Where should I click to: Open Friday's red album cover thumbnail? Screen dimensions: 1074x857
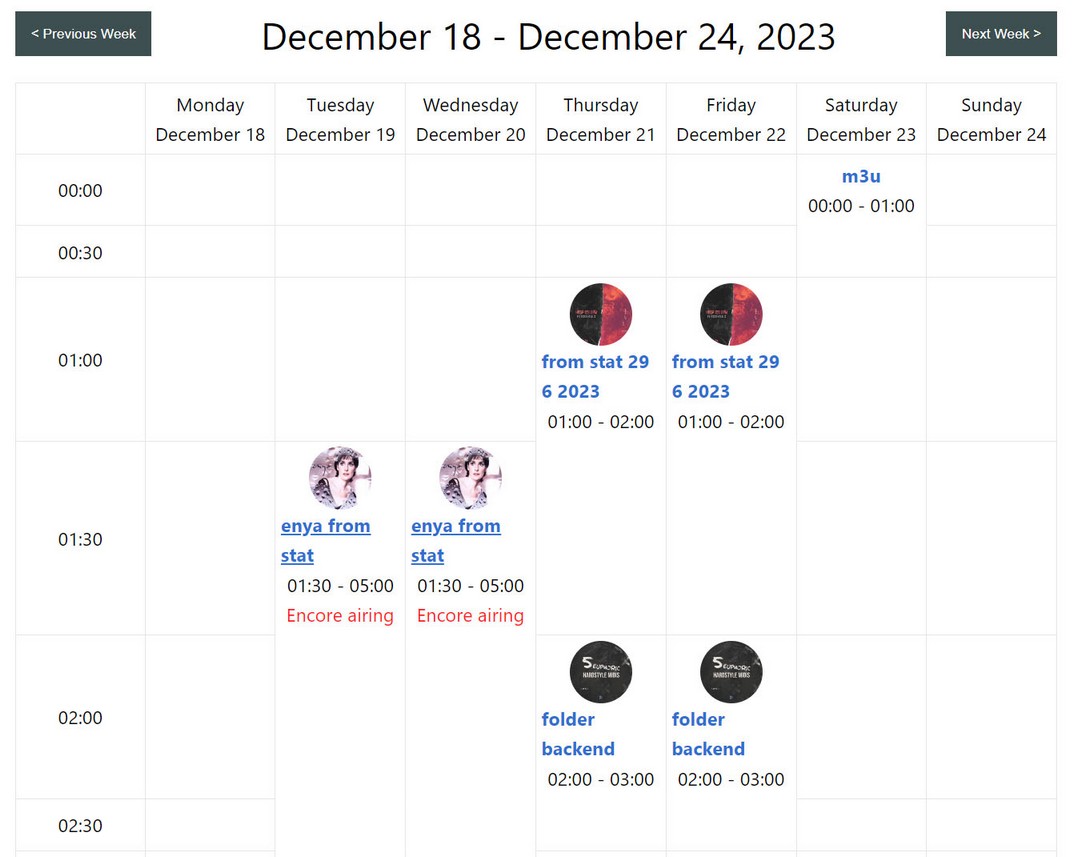point(731,314)
